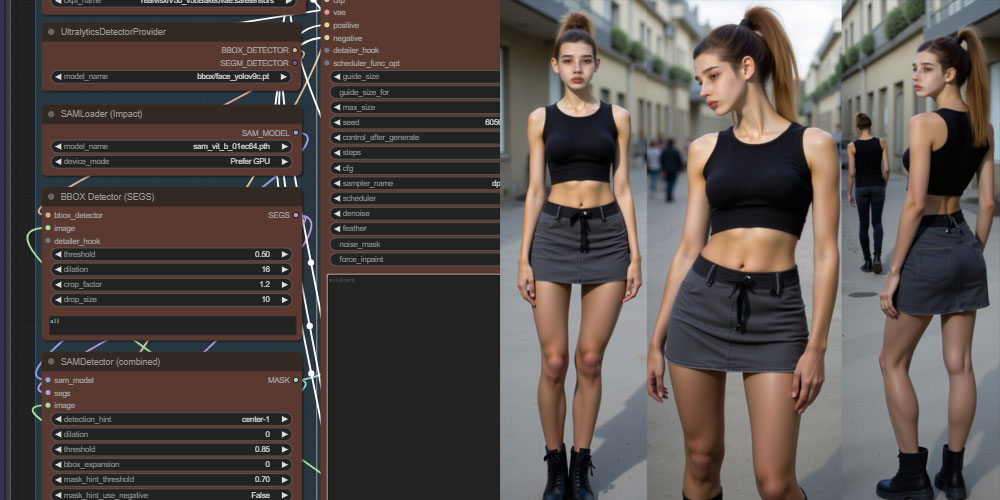Click the feather value field

pos(415,228)
